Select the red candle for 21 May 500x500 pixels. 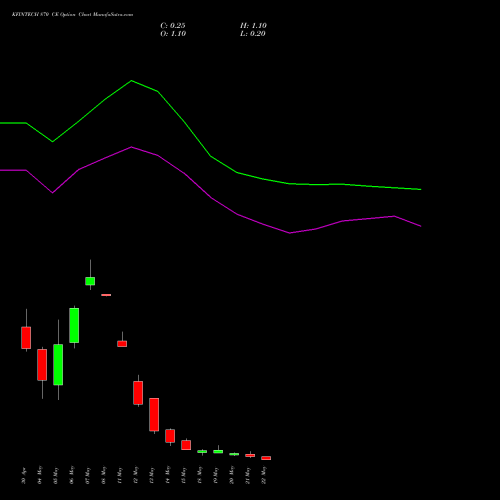[x=250, y=455]
